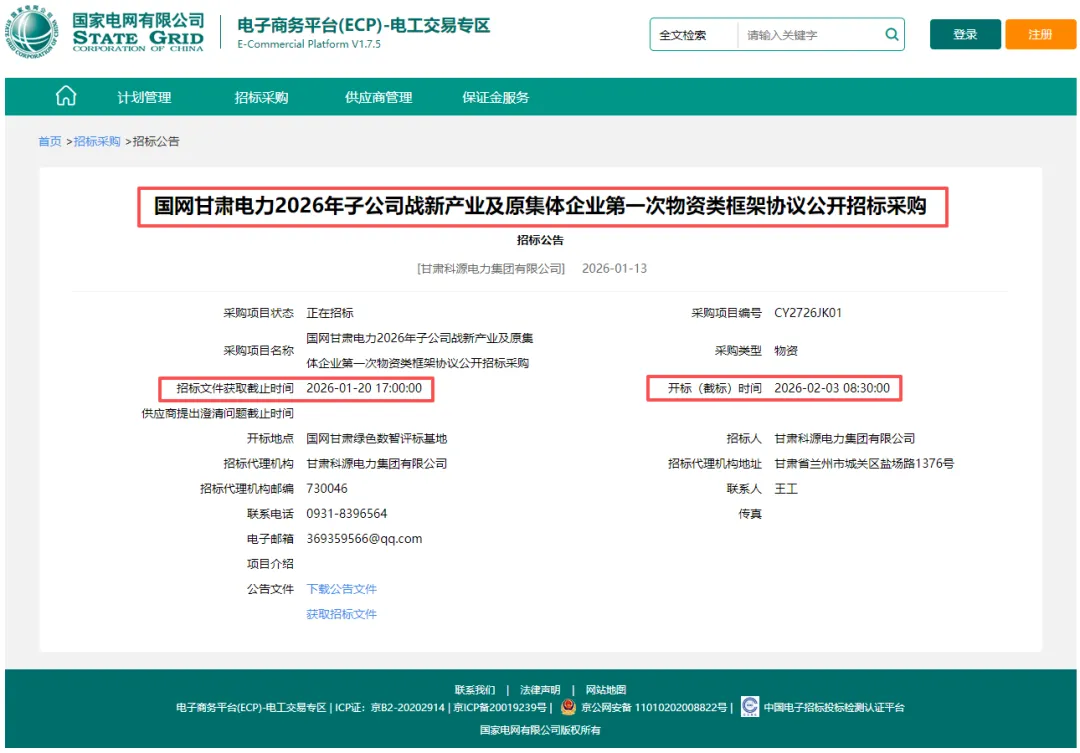This screenshot has width=1080, height=753.
Task: Focus the 请输入关键字 search field
Action: tap(809, 35)
